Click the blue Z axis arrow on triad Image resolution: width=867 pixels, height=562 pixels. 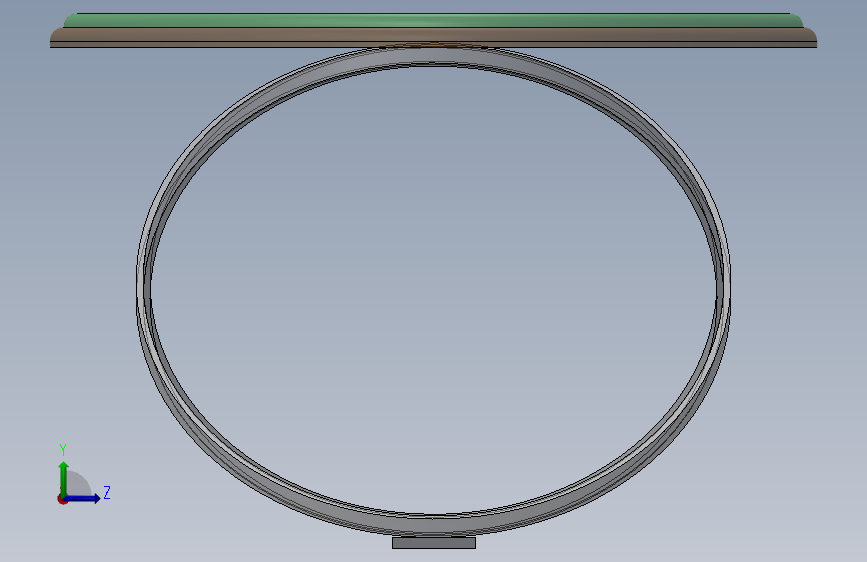click(84, 498)
